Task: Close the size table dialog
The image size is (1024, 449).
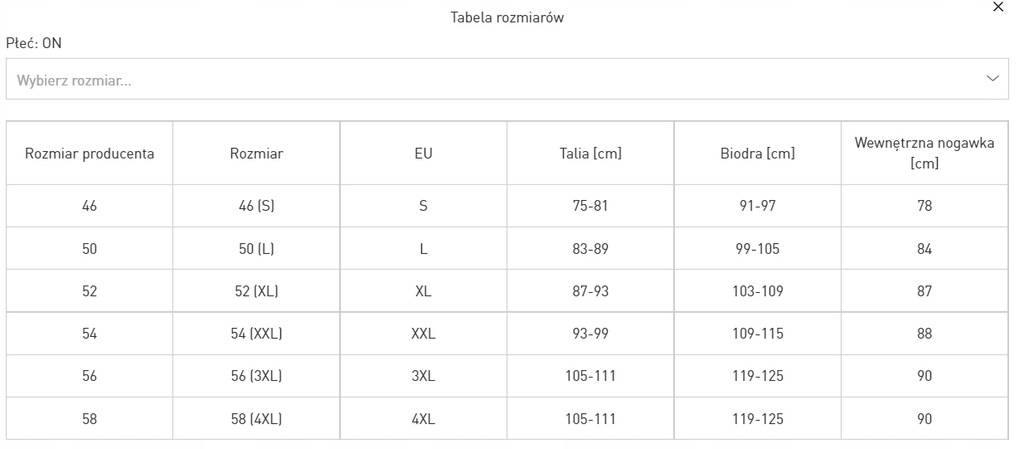Action: click(998, 7)
